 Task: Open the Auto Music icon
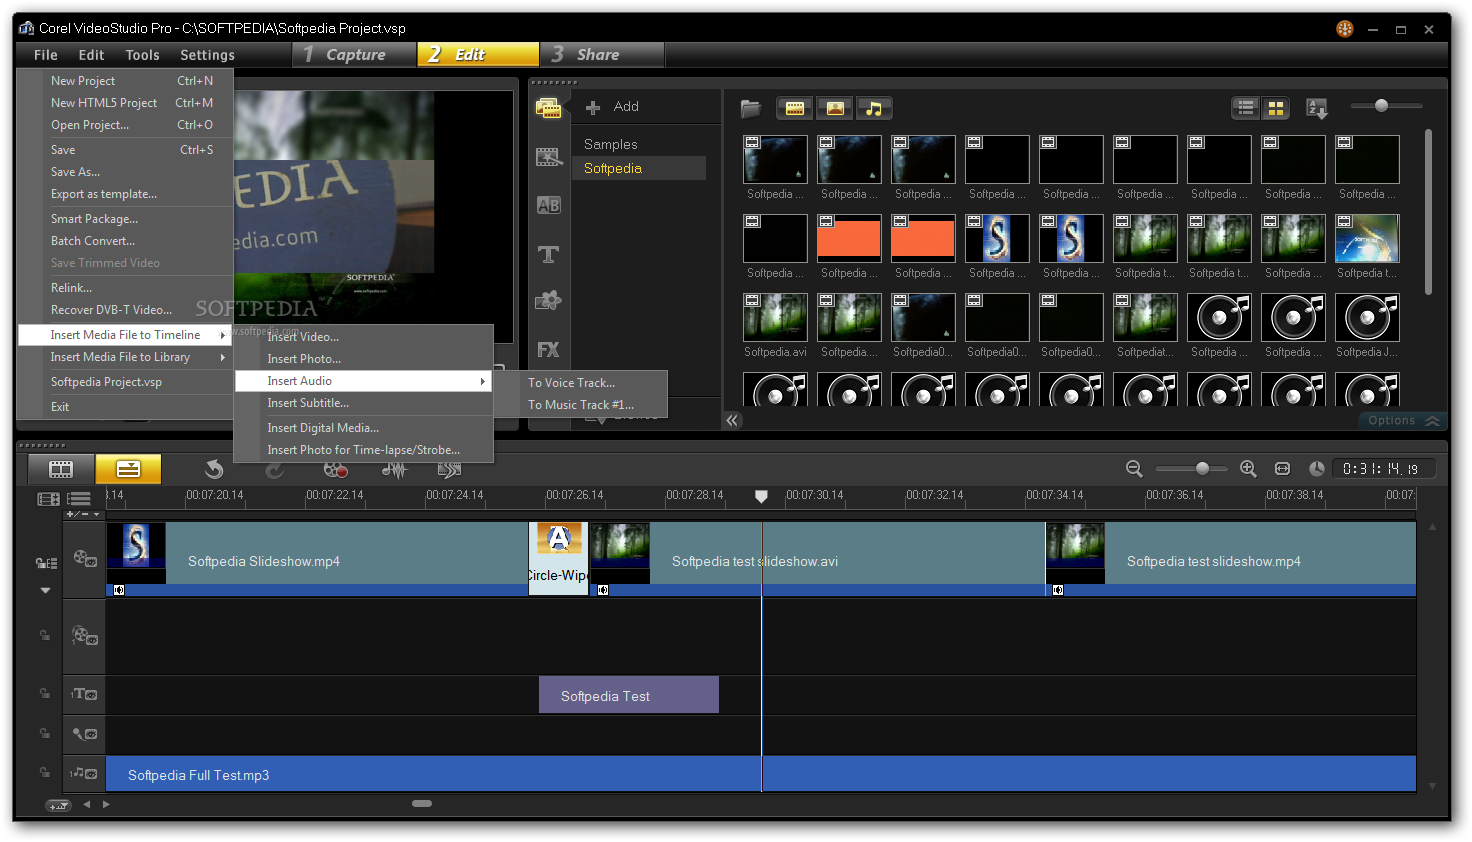point(450,469)
